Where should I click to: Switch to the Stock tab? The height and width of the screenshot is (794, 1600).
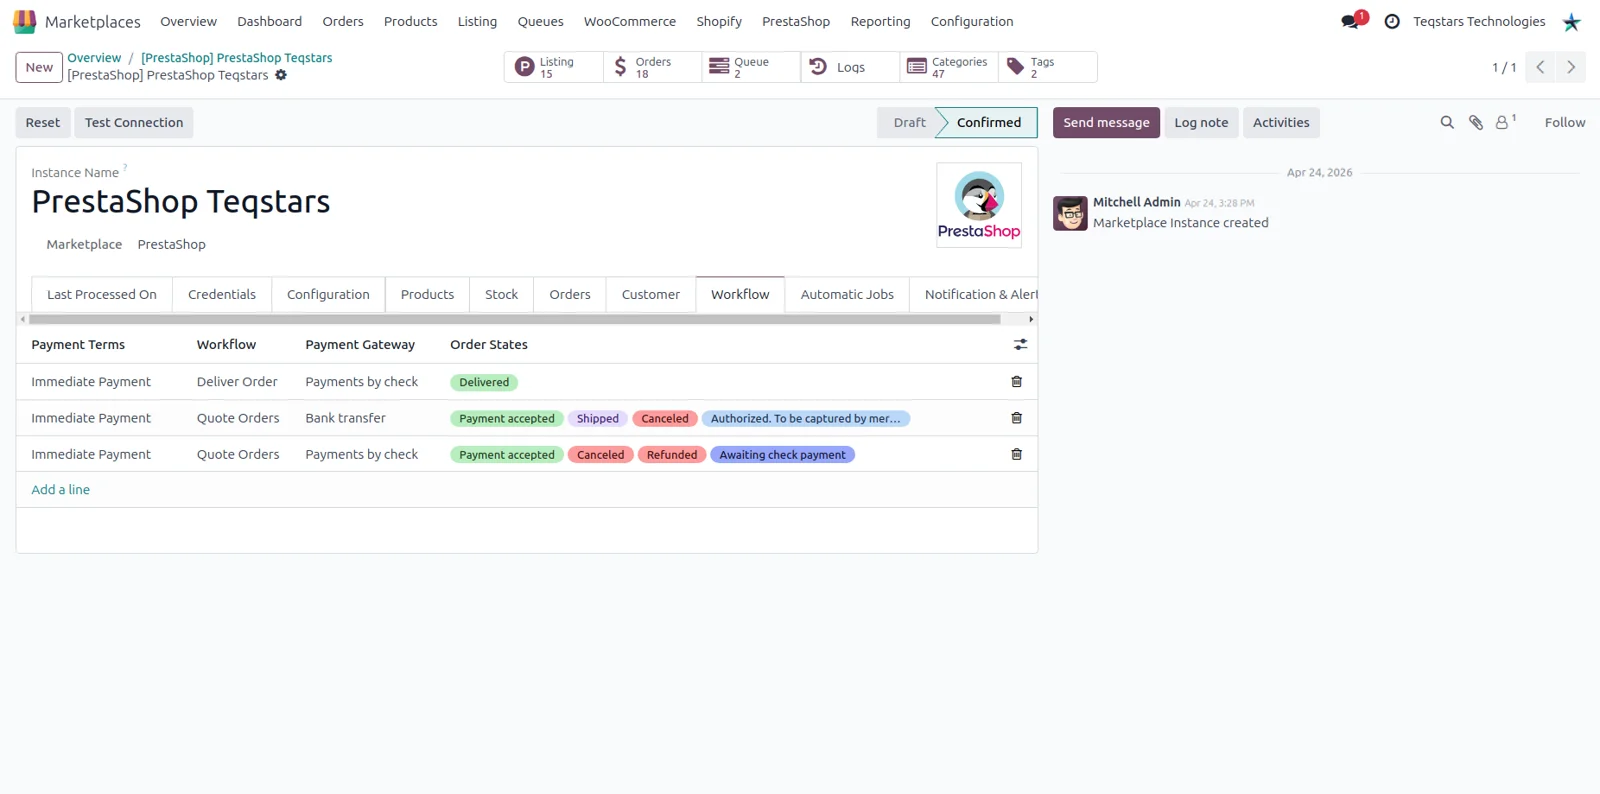tap(501, 294)
